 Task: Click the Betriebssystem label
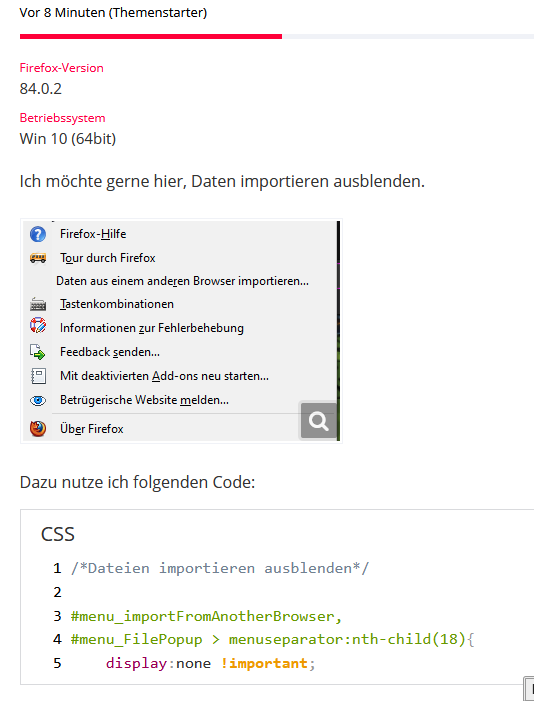[x=62, y=118]
